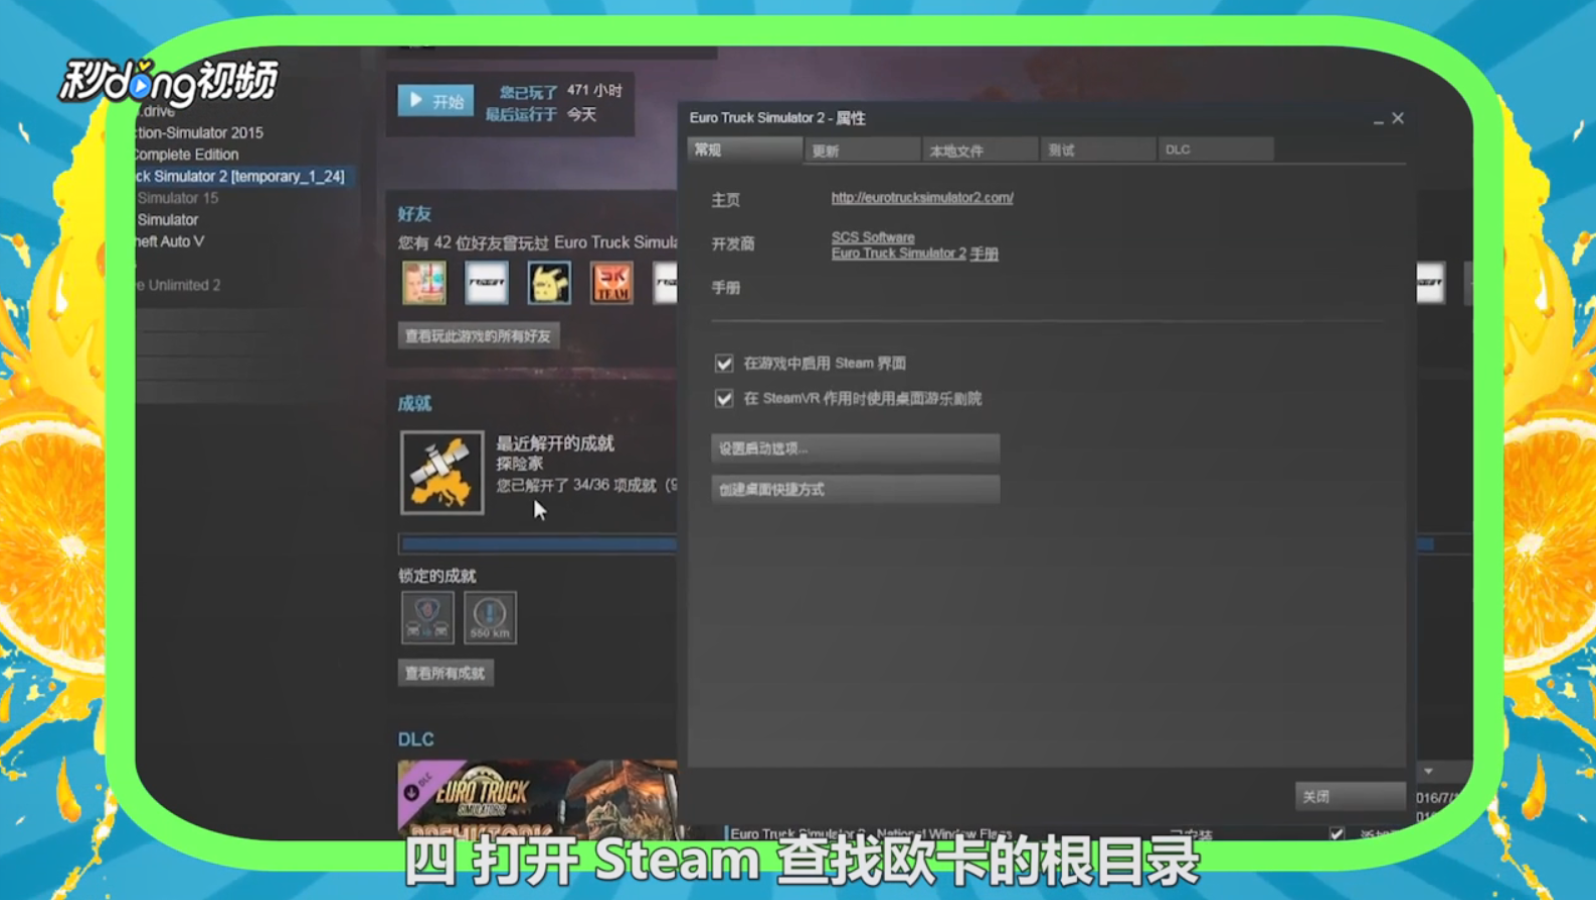Click the 关闭 Close button in properties
This screenshot has height=900, width=1596.
(x=1350, y=796)
